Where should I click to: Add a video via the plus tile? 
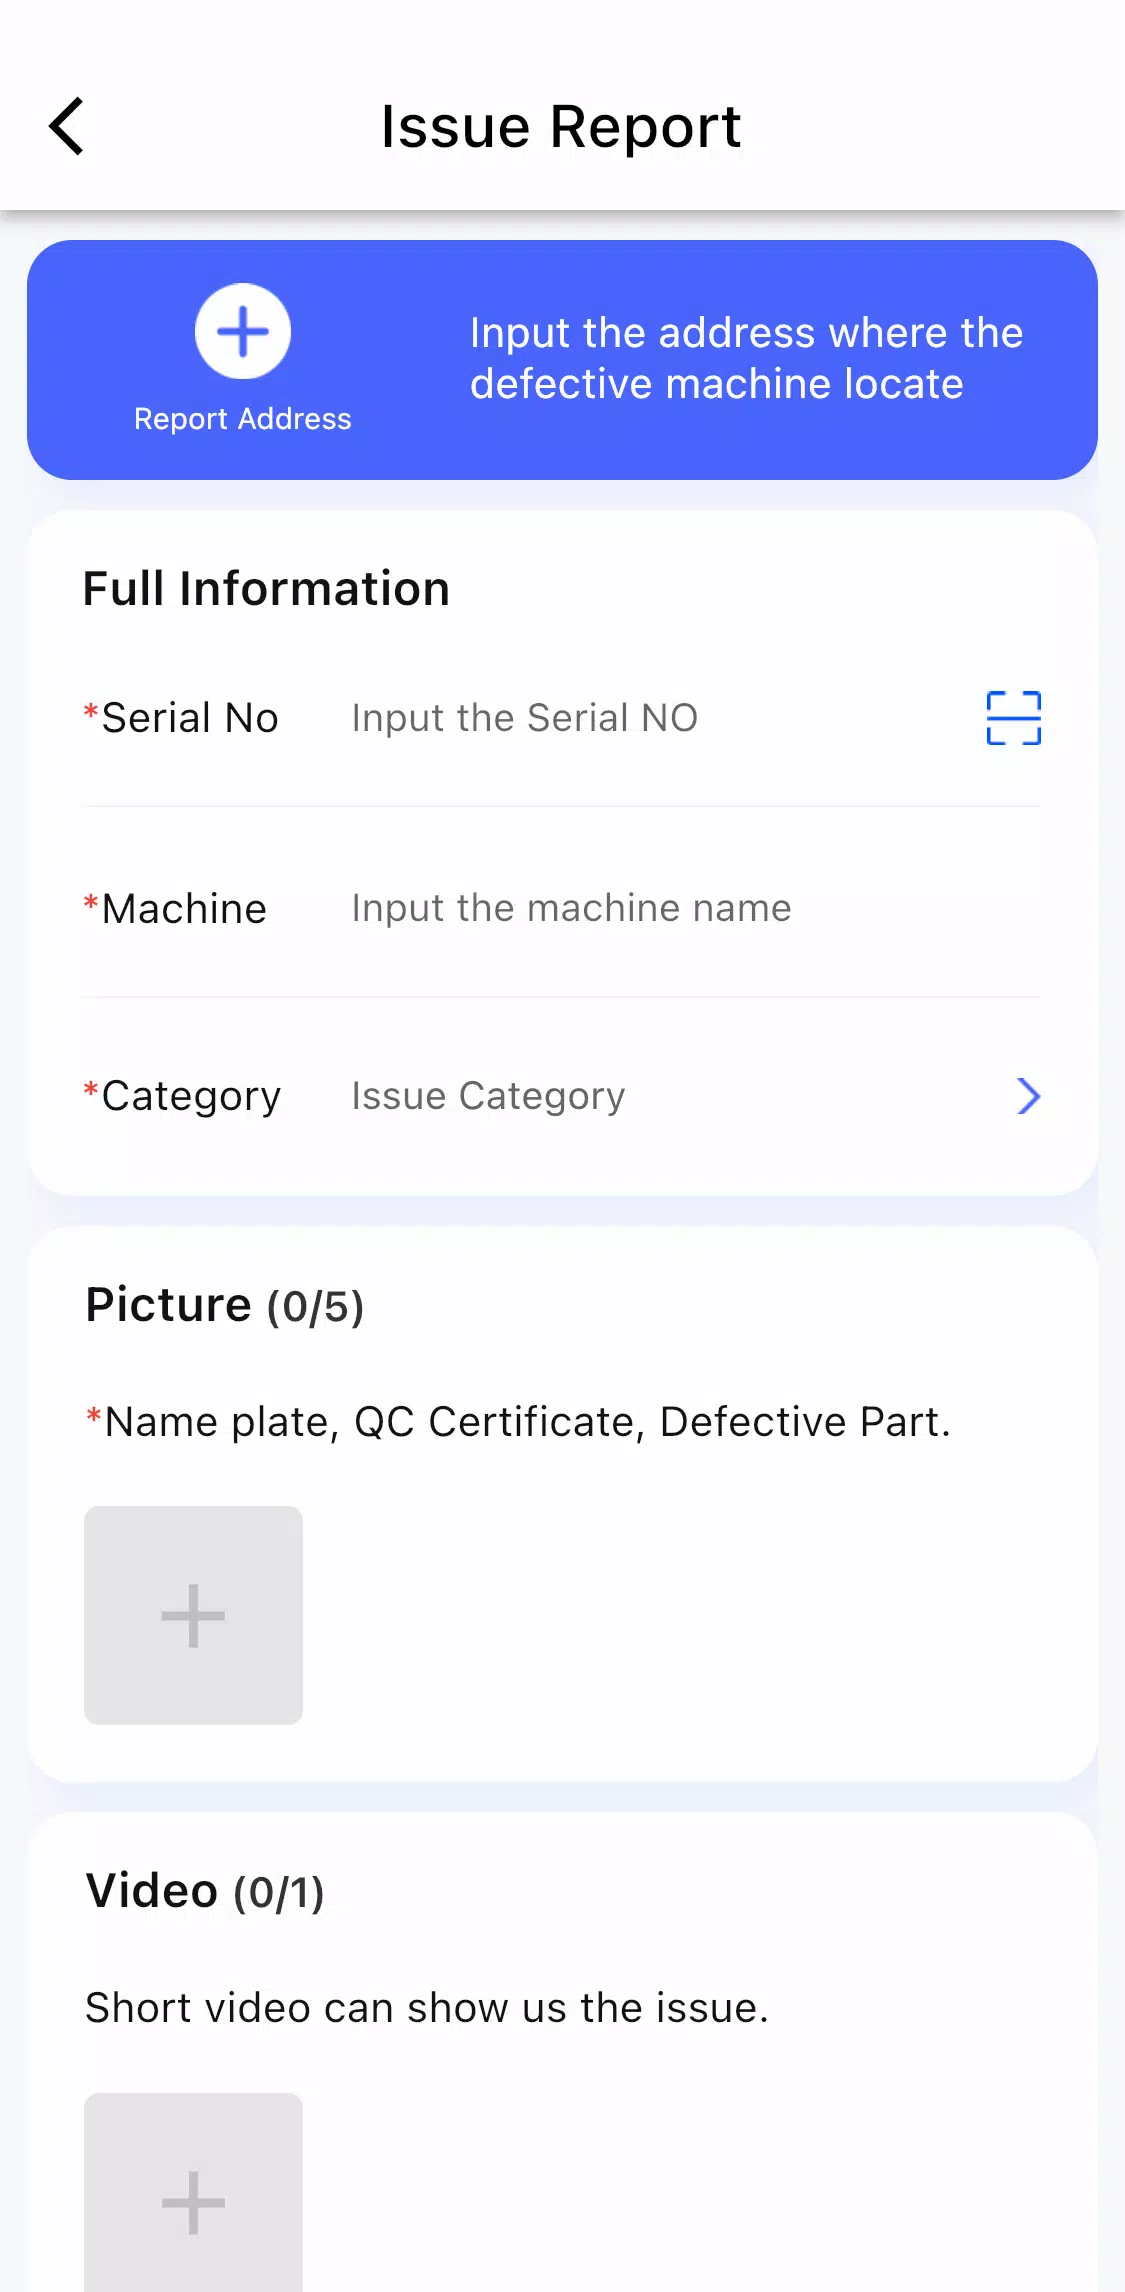pos(193,2192)
